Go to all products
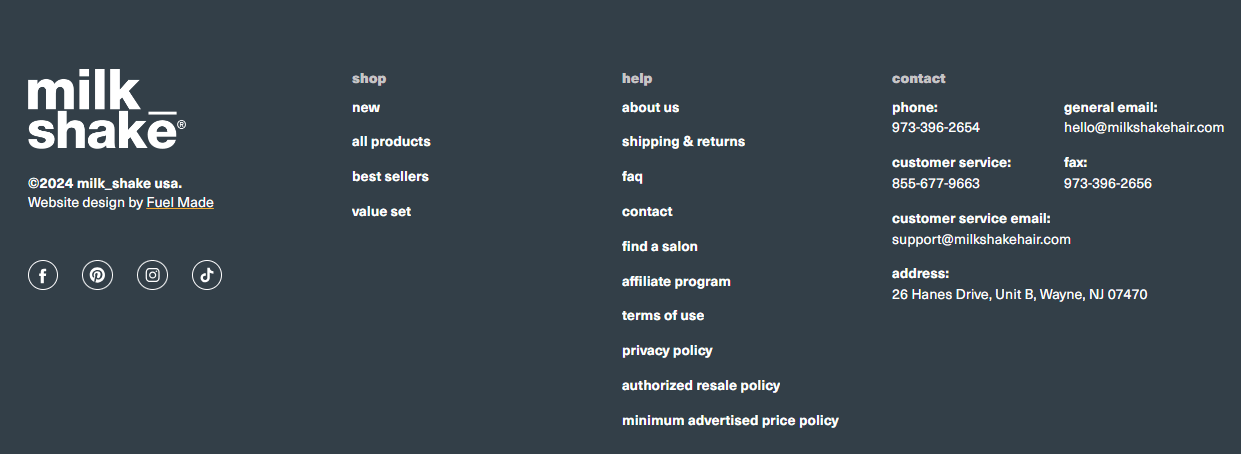This screenshot has width=1241, height=454. (391, 142)
